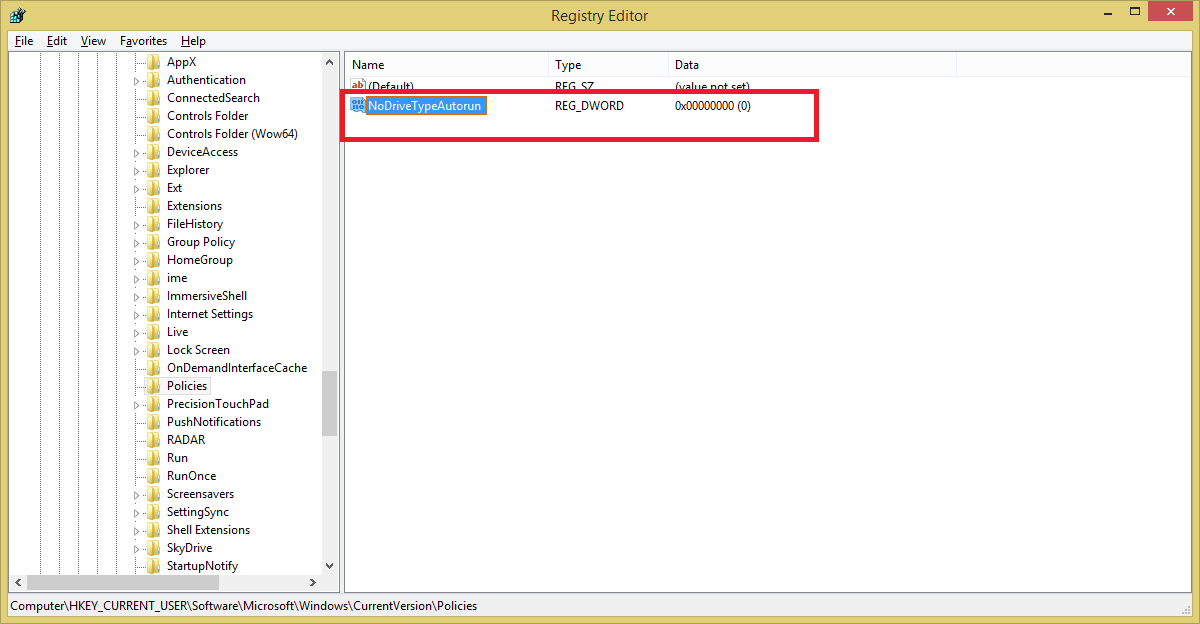Click the tree pane's scroll down arrow
The width and height of the screenshot is (1200, 624).
click(x=330, y=565)
